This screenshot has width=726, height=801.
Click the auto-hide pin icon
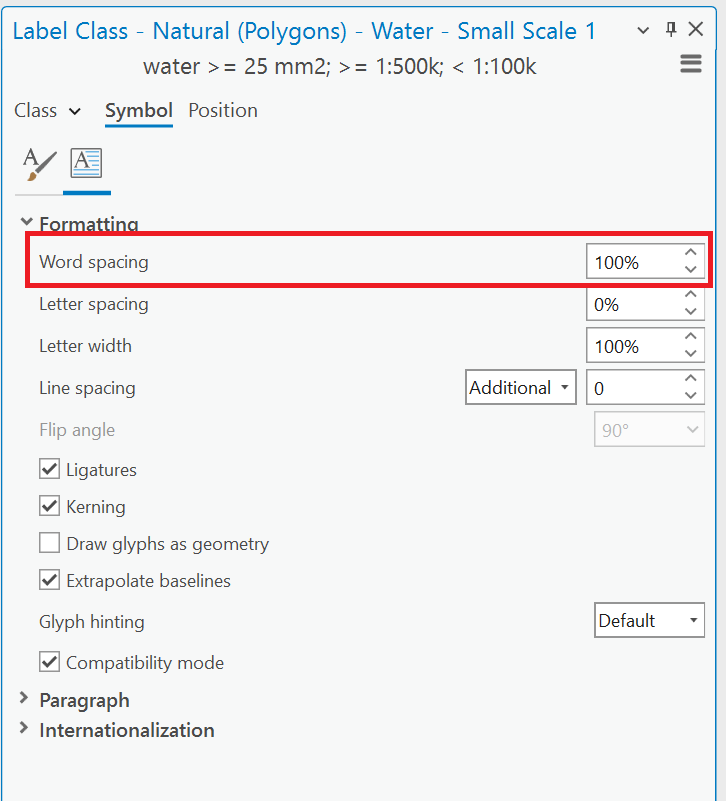coord(670,29)
